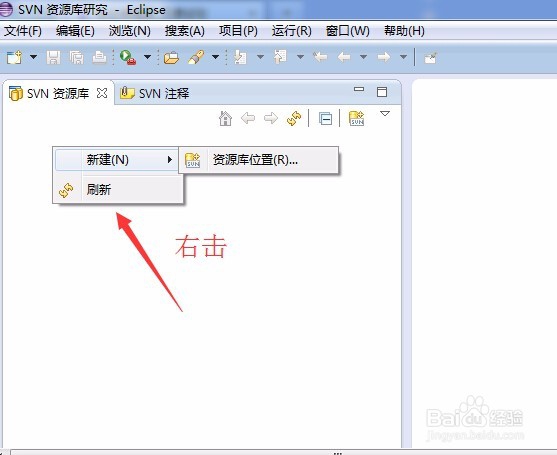Open the Search dropdown arrow

point(215,57)
